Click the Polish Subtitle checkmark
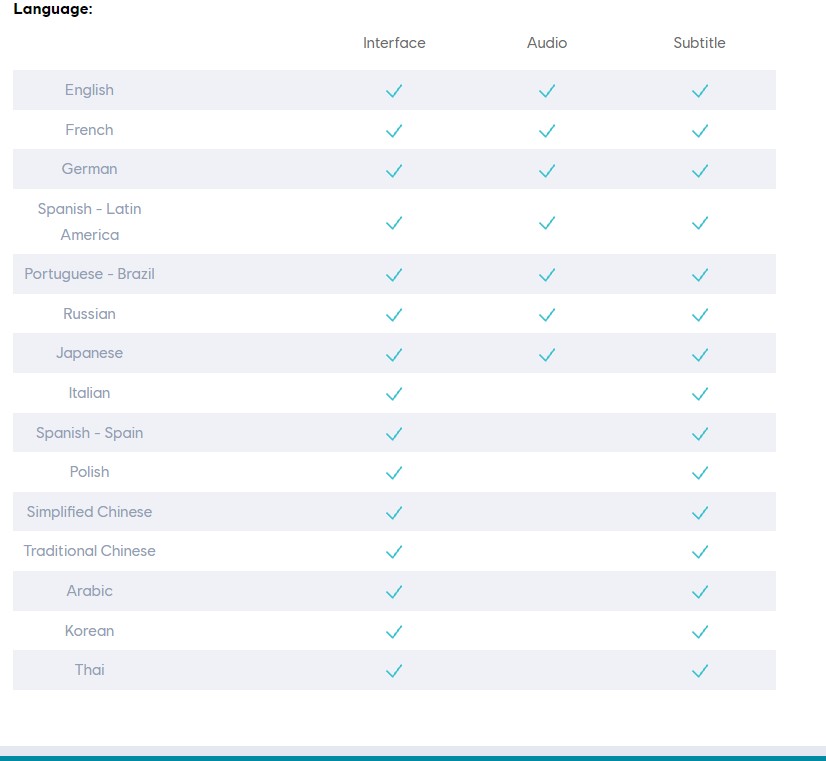826x761 pixels. pyautogui.click(x=700, y=472)
